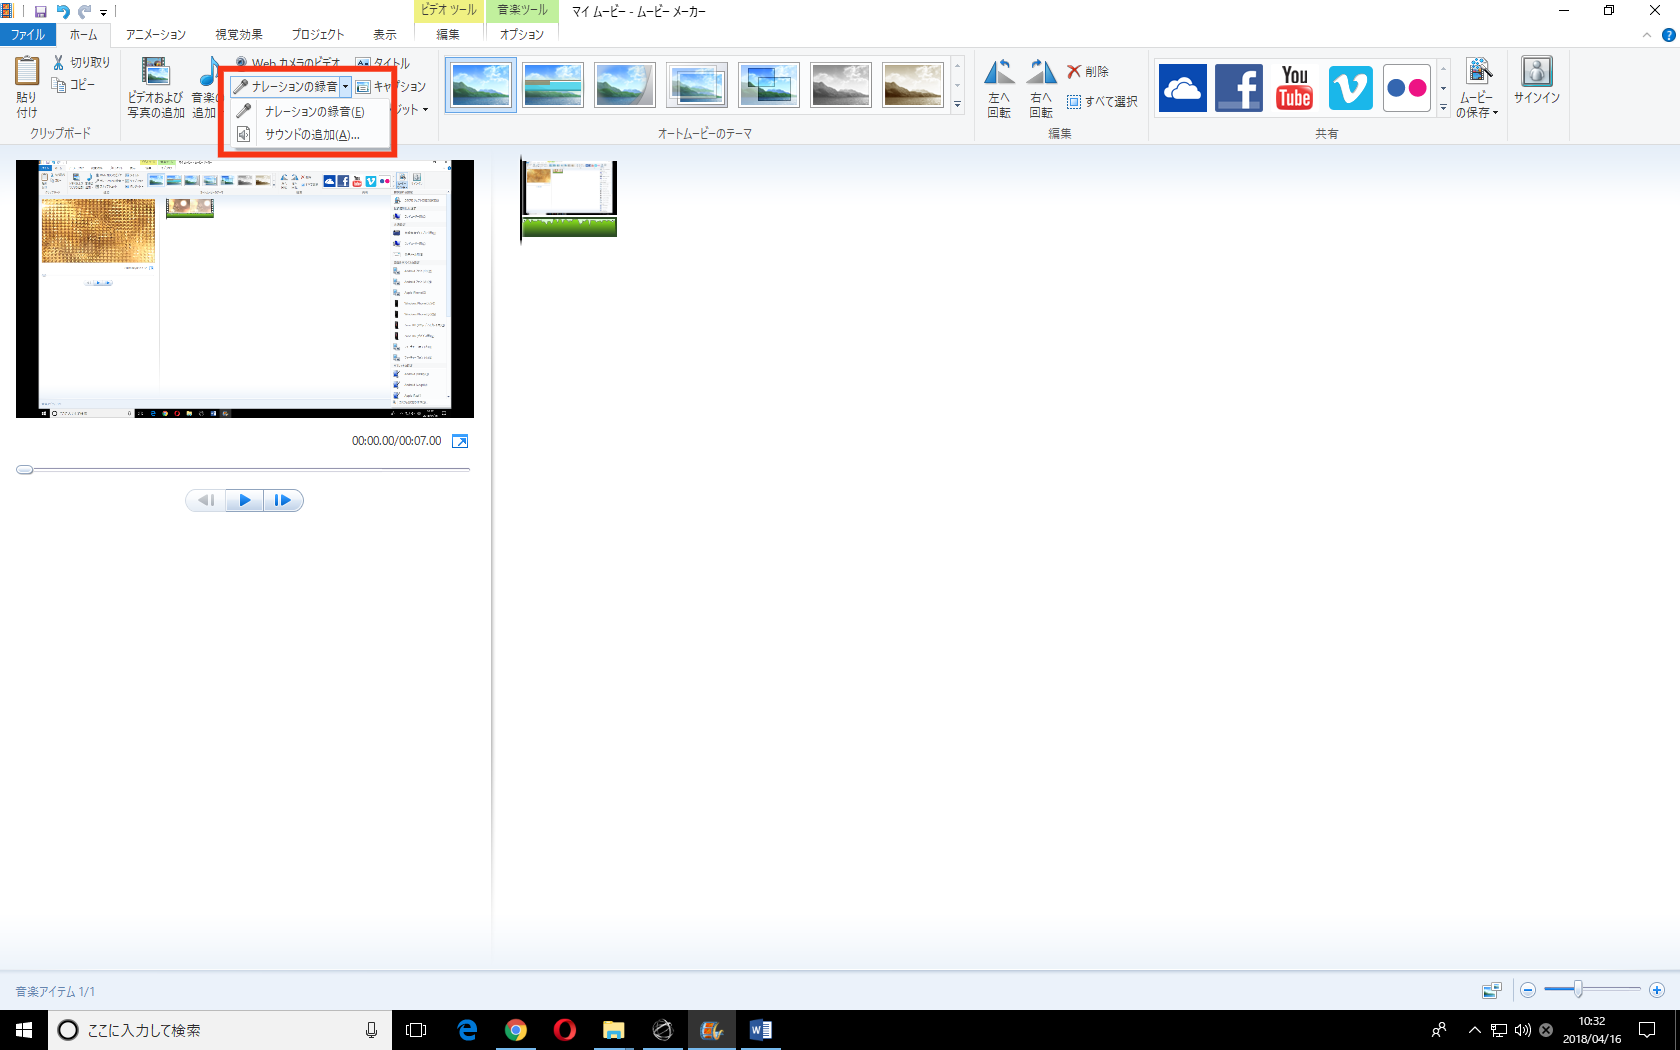1680x1050 pixels.
Task: Choose サウンドの追加(A)... from the menu
Action: 311,135
